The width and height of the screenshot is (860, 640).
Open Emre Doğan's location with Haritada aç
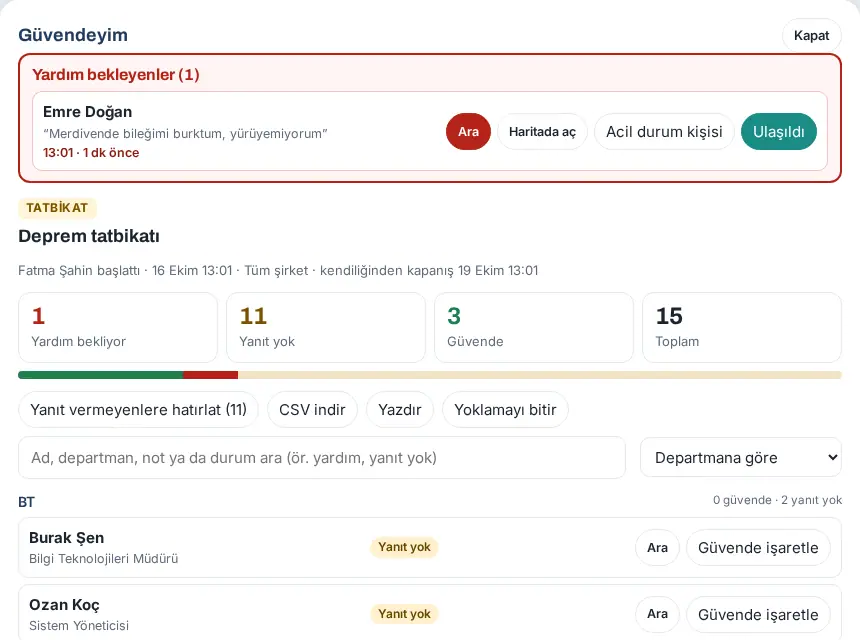pos(542,132)
